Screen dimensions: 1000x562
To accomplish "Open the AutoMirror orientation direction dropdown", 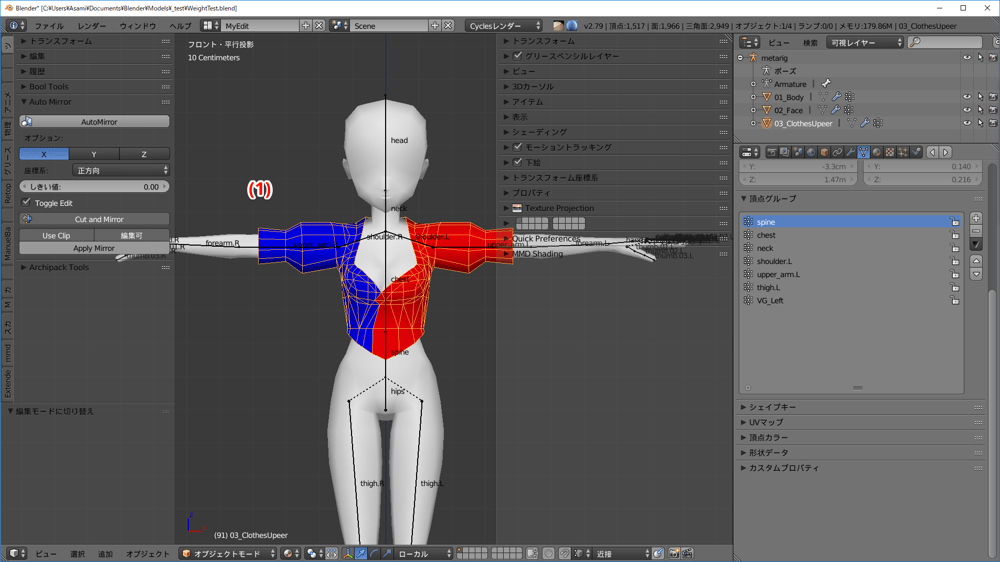I will click(x=121, y=170).
